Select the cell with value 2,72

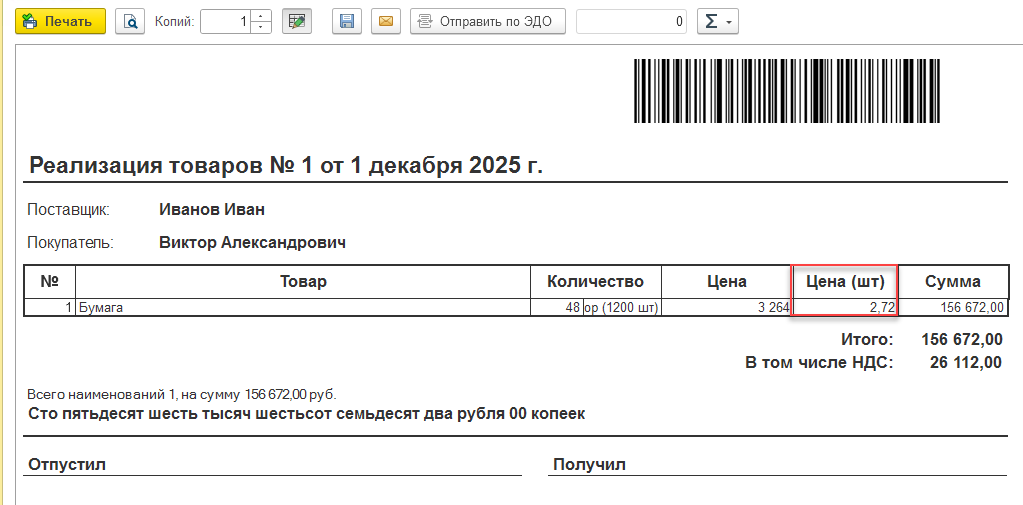tap(845, 308)
